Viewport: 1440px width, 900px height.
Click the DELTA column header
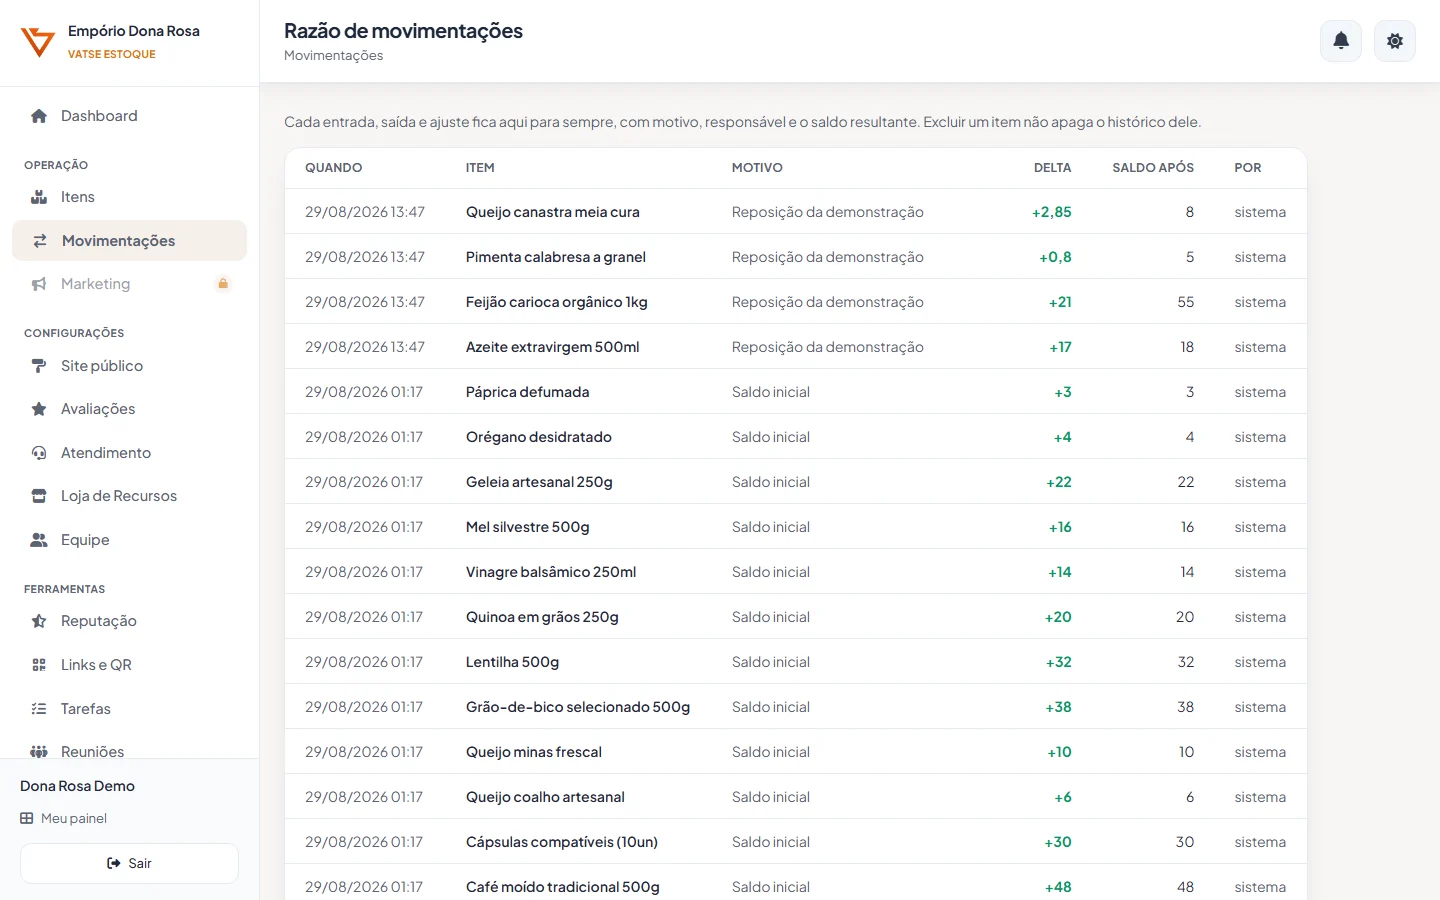tap(1052, 168)
